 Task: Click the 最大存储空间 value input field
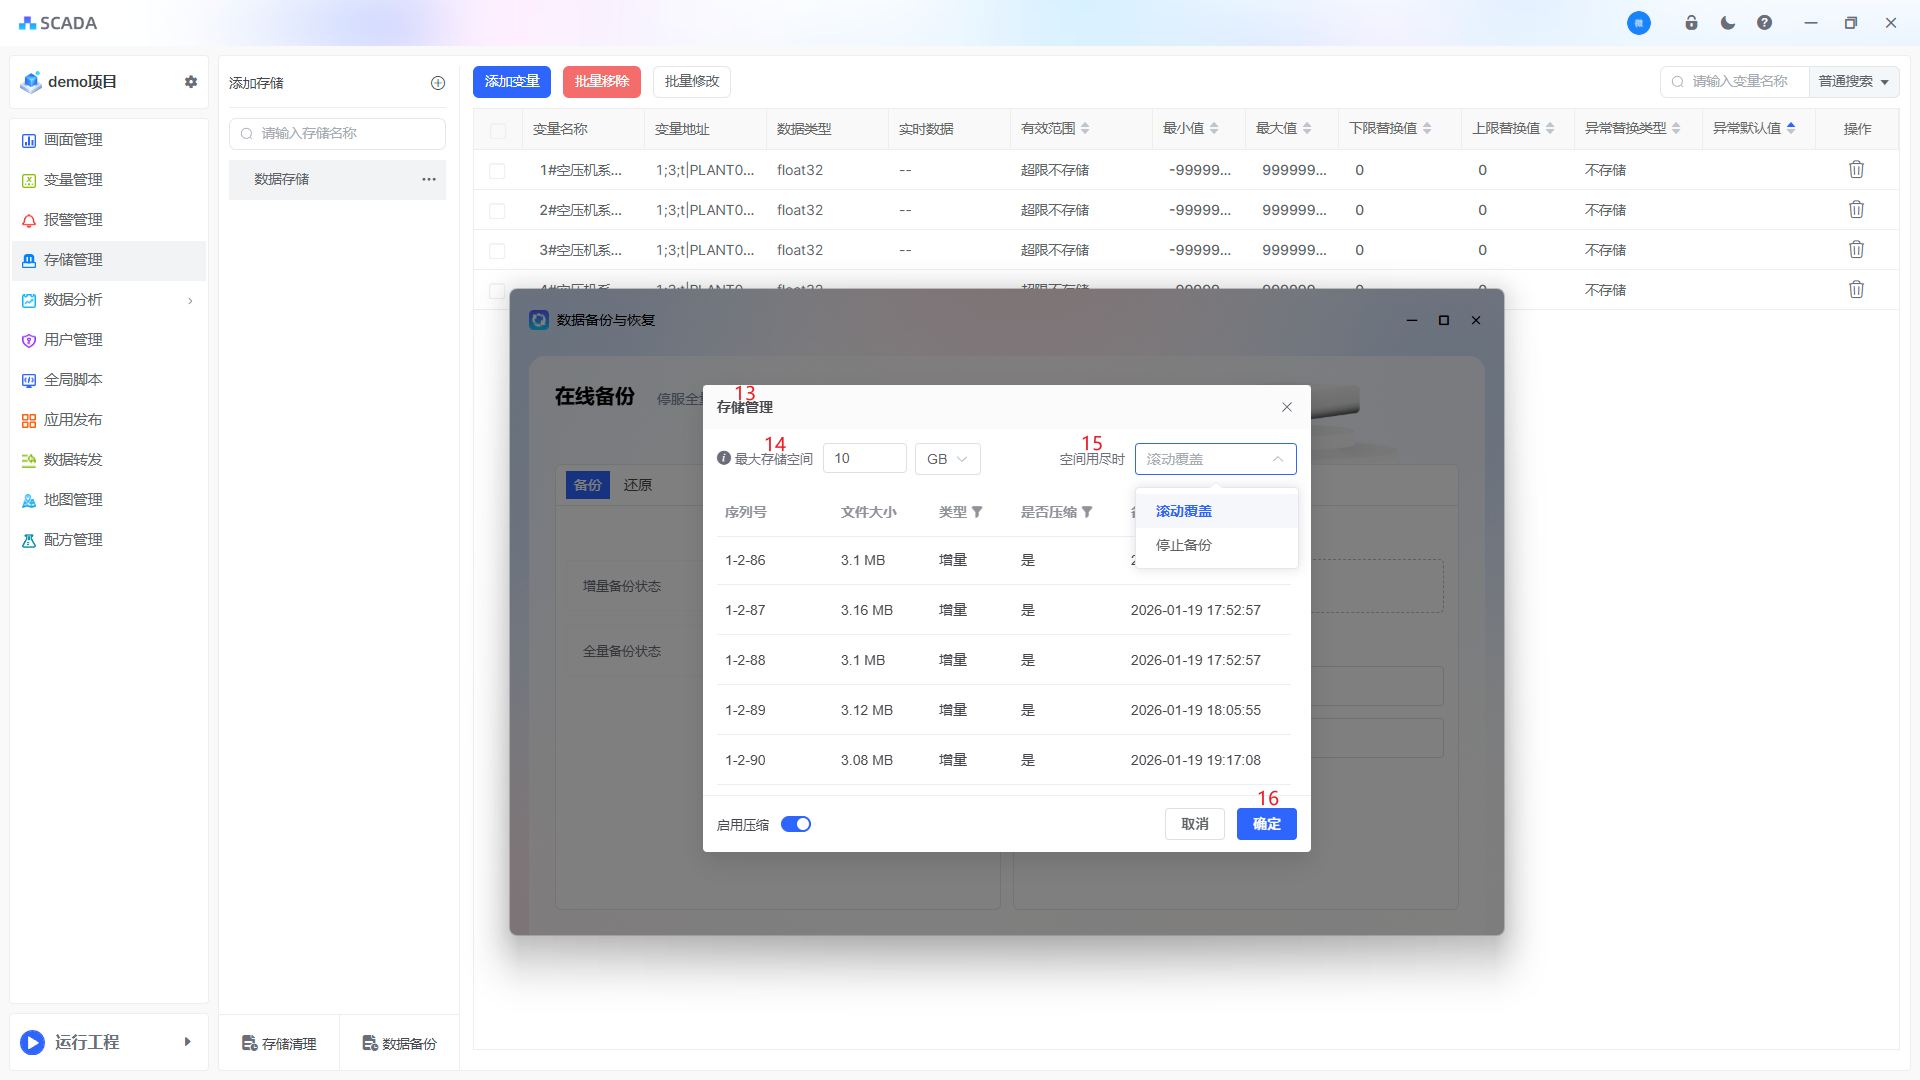[x=864, y=459]
